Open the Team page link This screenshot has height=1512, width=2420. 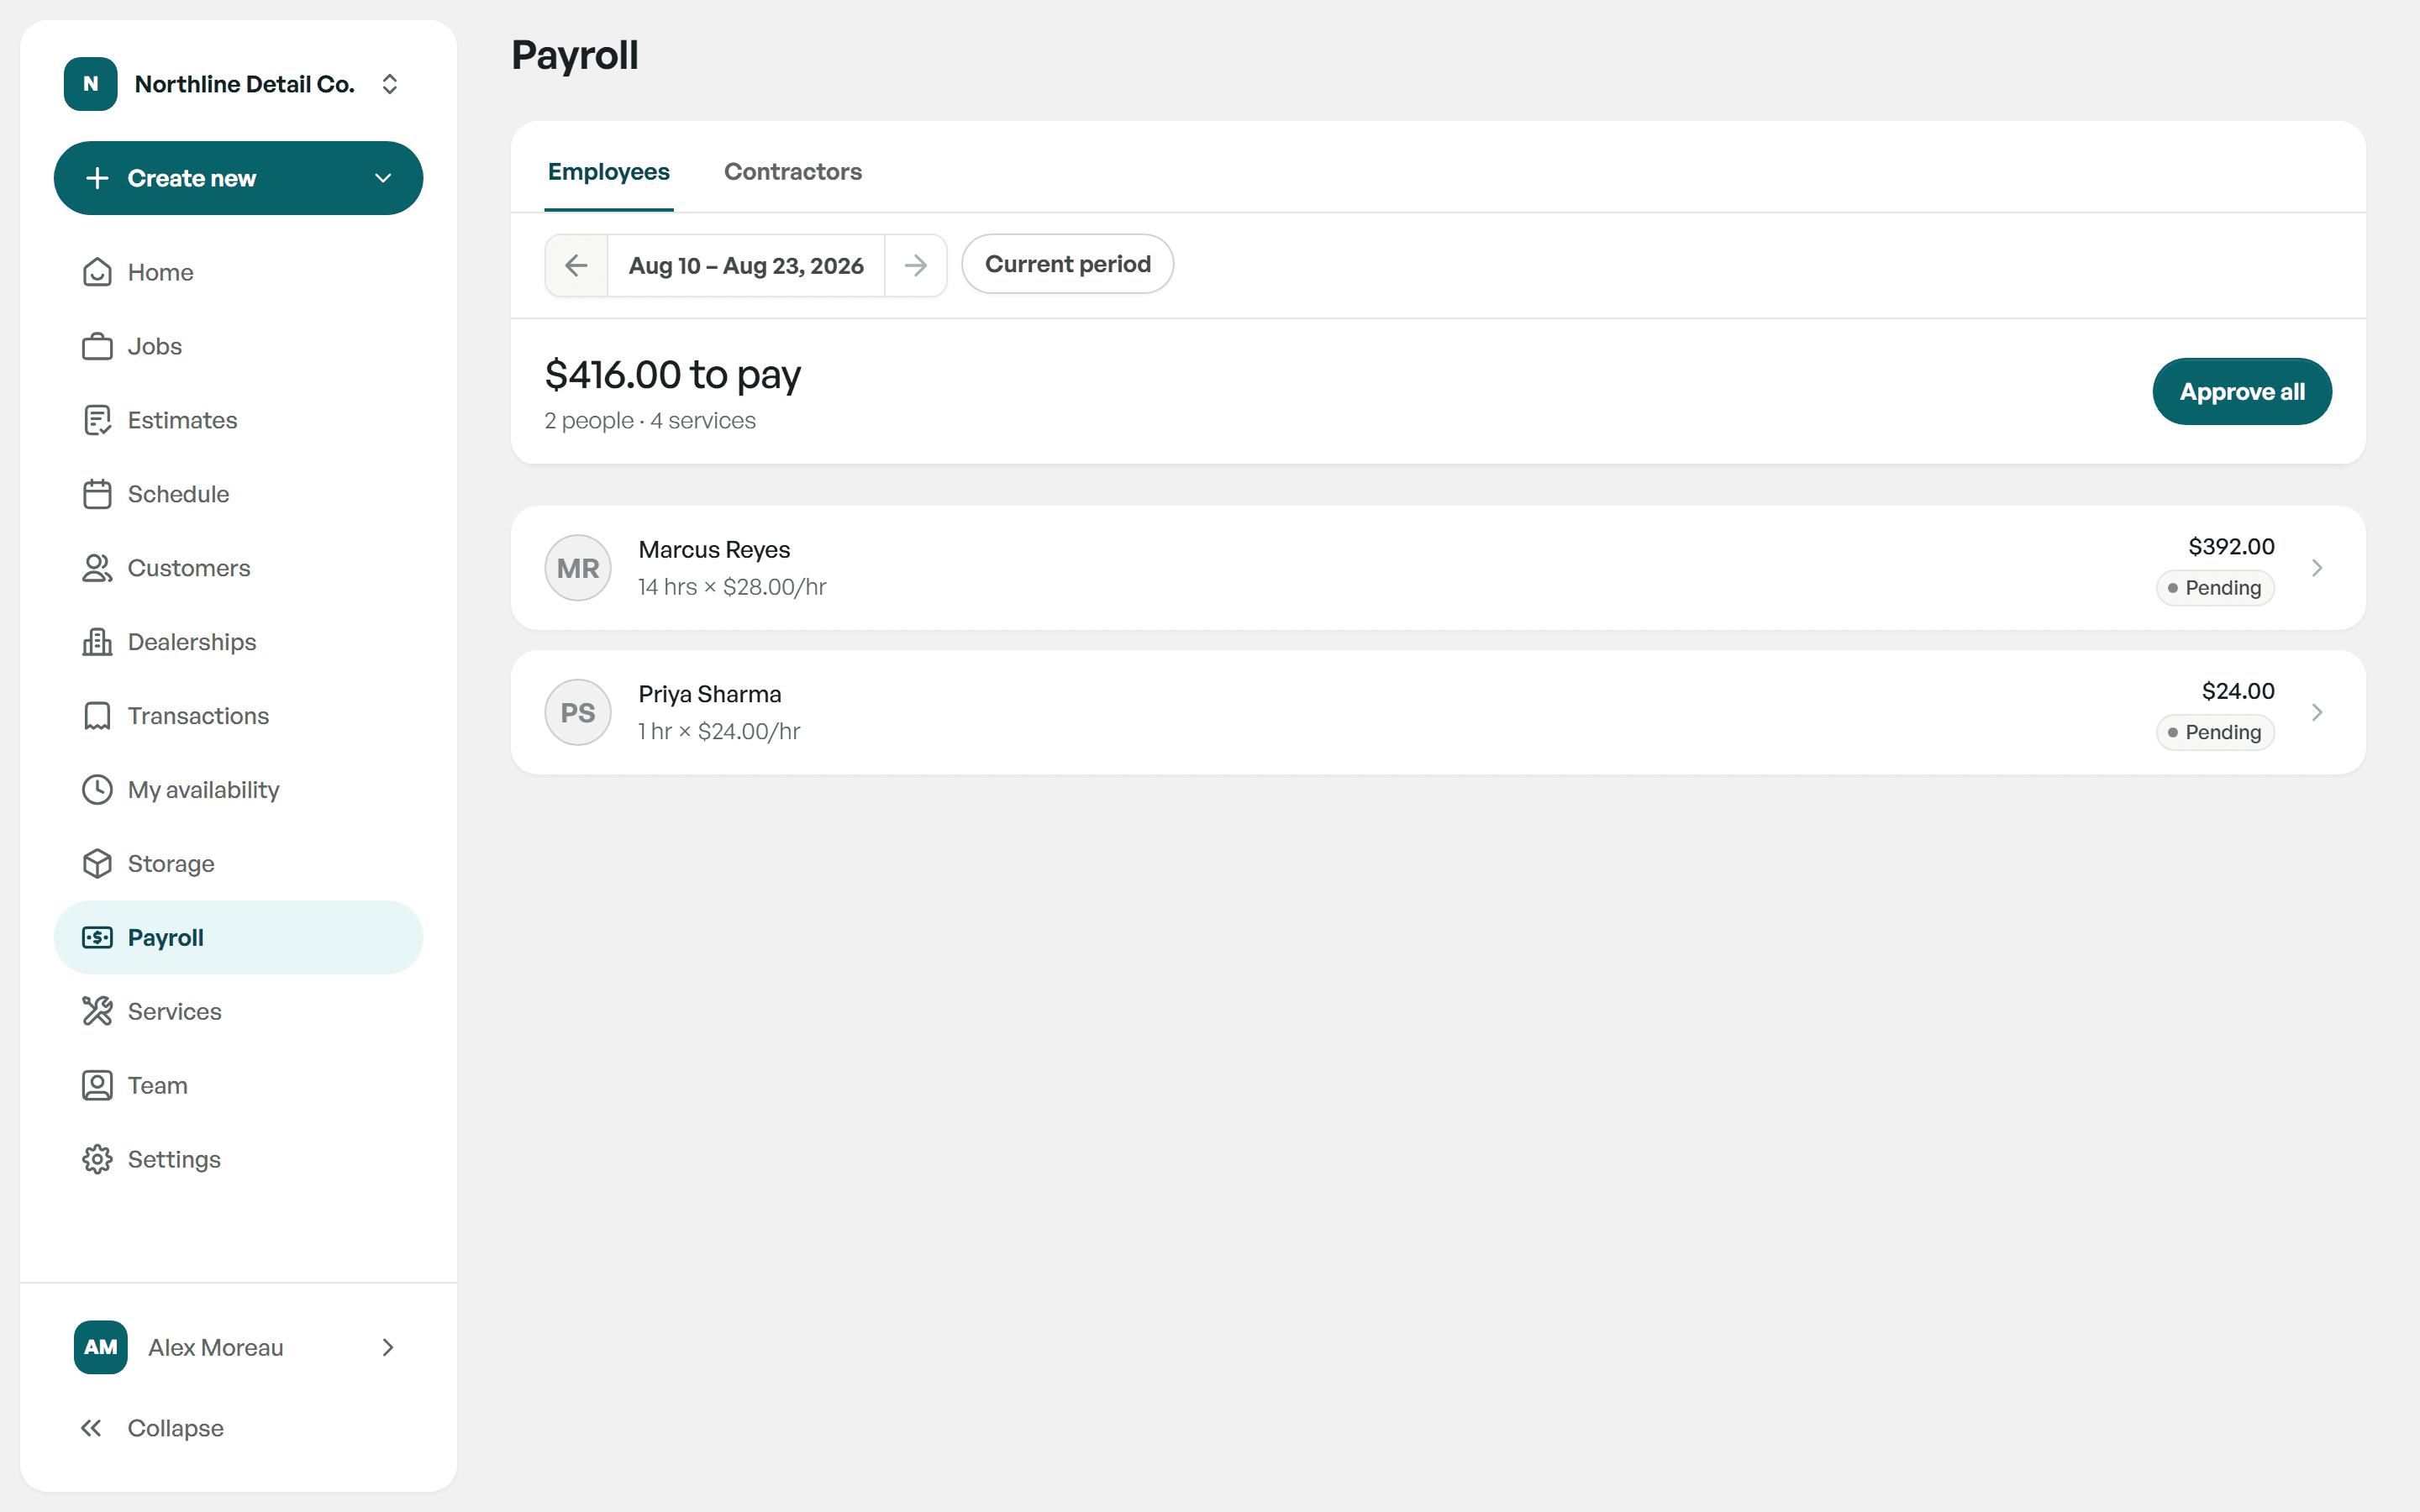point(239,1086)
